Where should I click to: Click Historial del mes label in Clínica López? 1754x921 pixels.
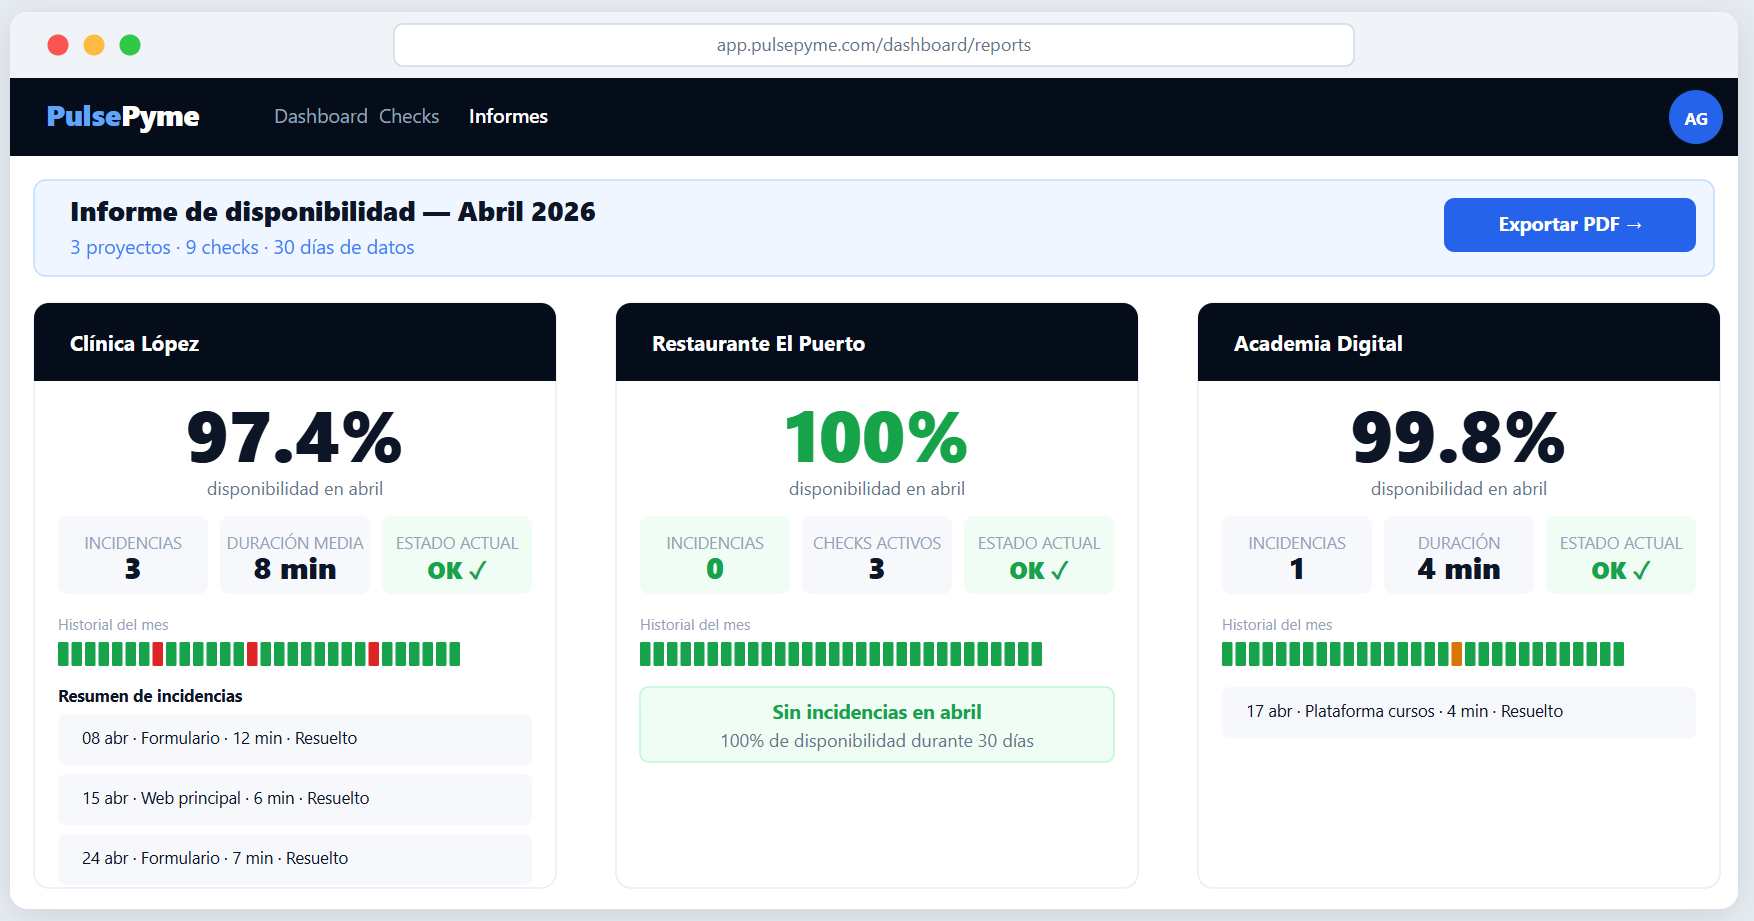(113, 625)
